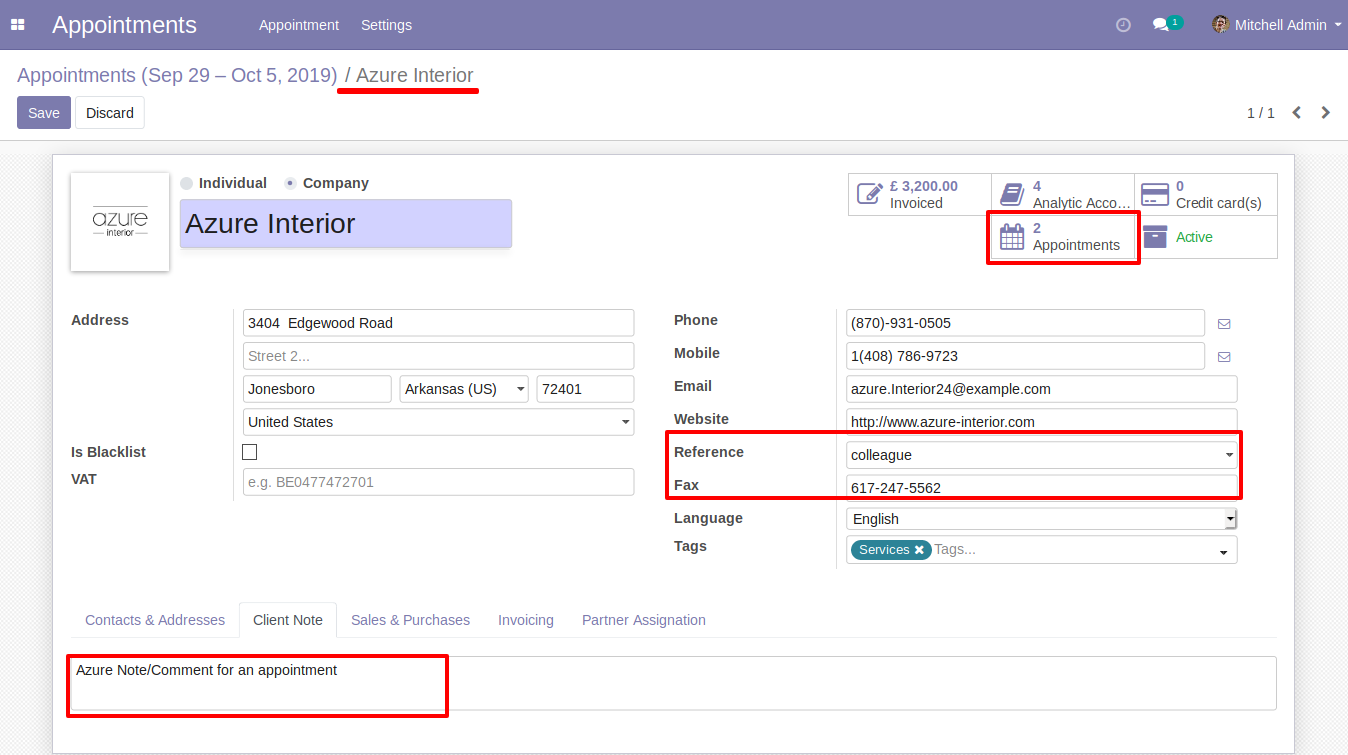This screenshot has height=755, width=1348.
Task: Switch to Contacts & Addresses tab
Action: coord(155,620)
